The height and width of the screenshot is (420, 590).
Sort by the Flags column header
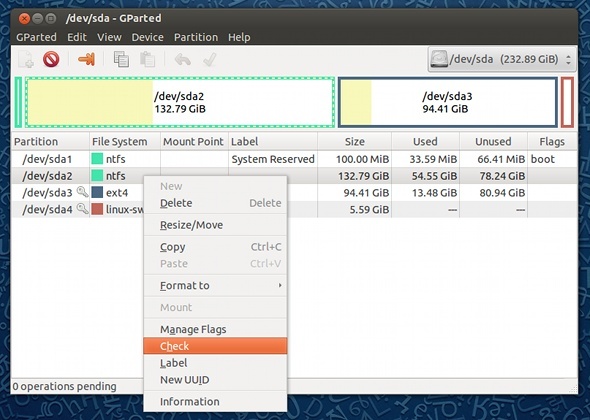(552, 142)
